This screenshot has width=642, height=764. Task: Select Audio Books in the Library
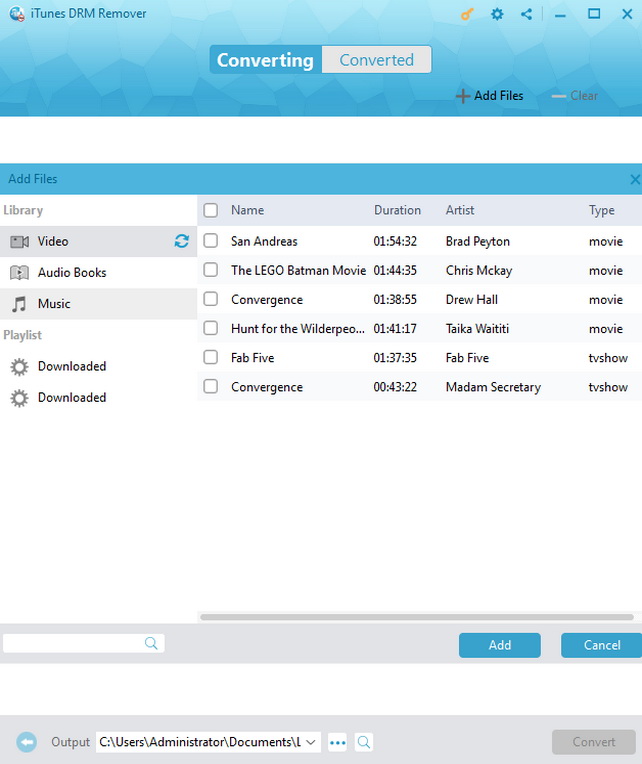click(72, 272)
